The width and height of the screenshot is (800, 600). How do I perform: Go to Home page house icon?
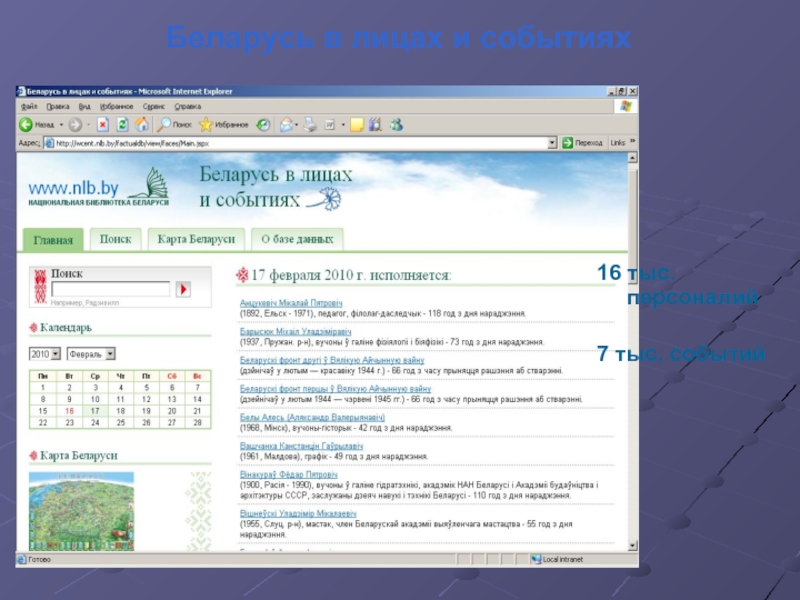coord(142,124)
